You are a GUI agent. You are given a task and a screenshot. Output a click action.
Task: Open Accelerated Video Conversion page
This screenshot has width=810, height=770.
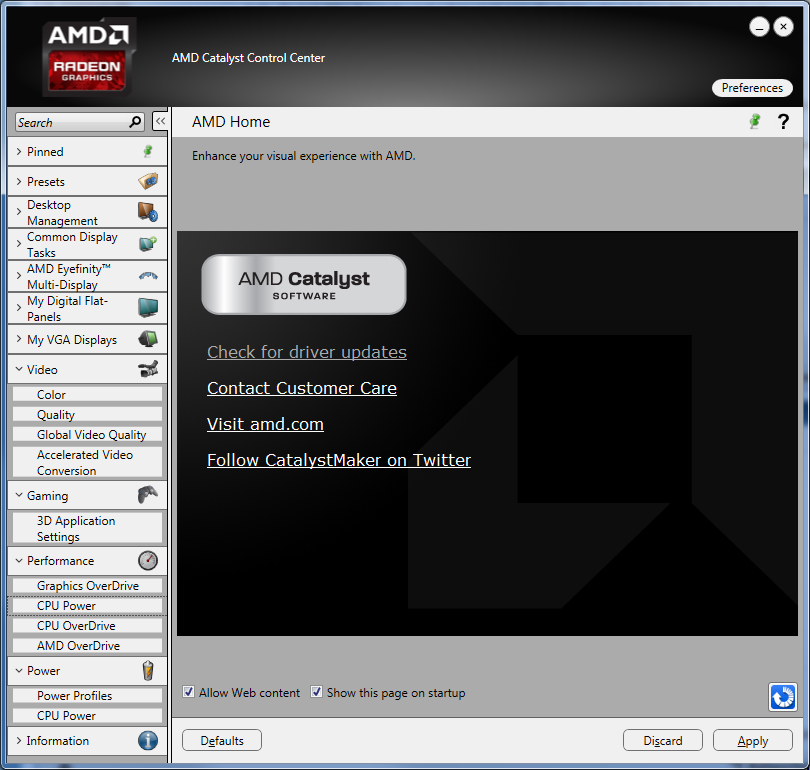(x=87, y=462)
